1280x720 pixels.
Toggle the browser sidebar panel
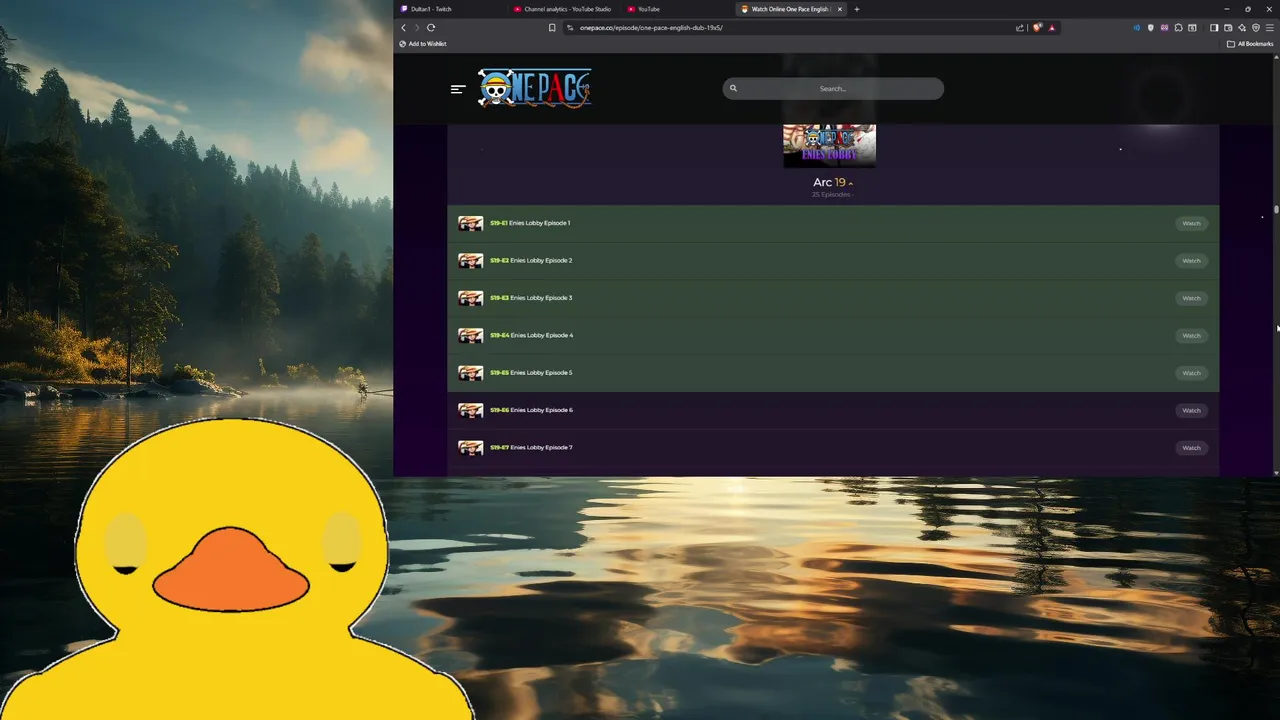1214,28
